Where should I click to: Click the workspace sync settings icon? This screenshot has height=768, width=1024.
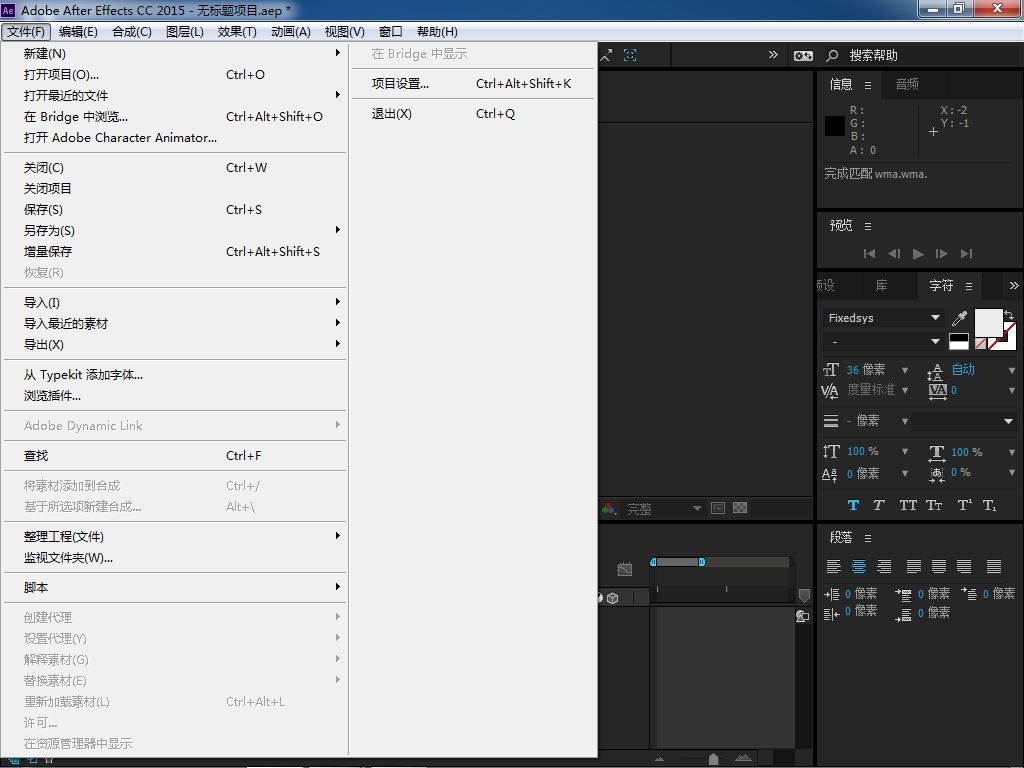803,56
